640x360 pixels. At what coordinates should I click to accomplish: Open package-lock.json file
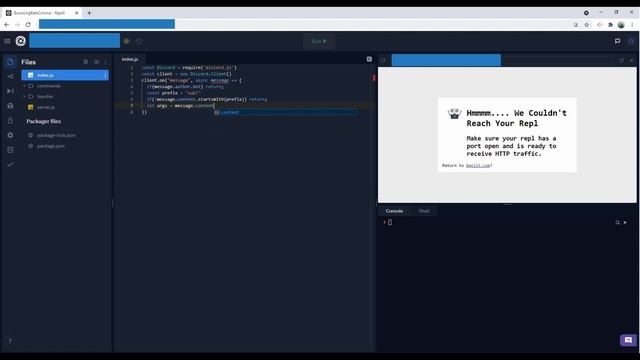tap(56, 135)
